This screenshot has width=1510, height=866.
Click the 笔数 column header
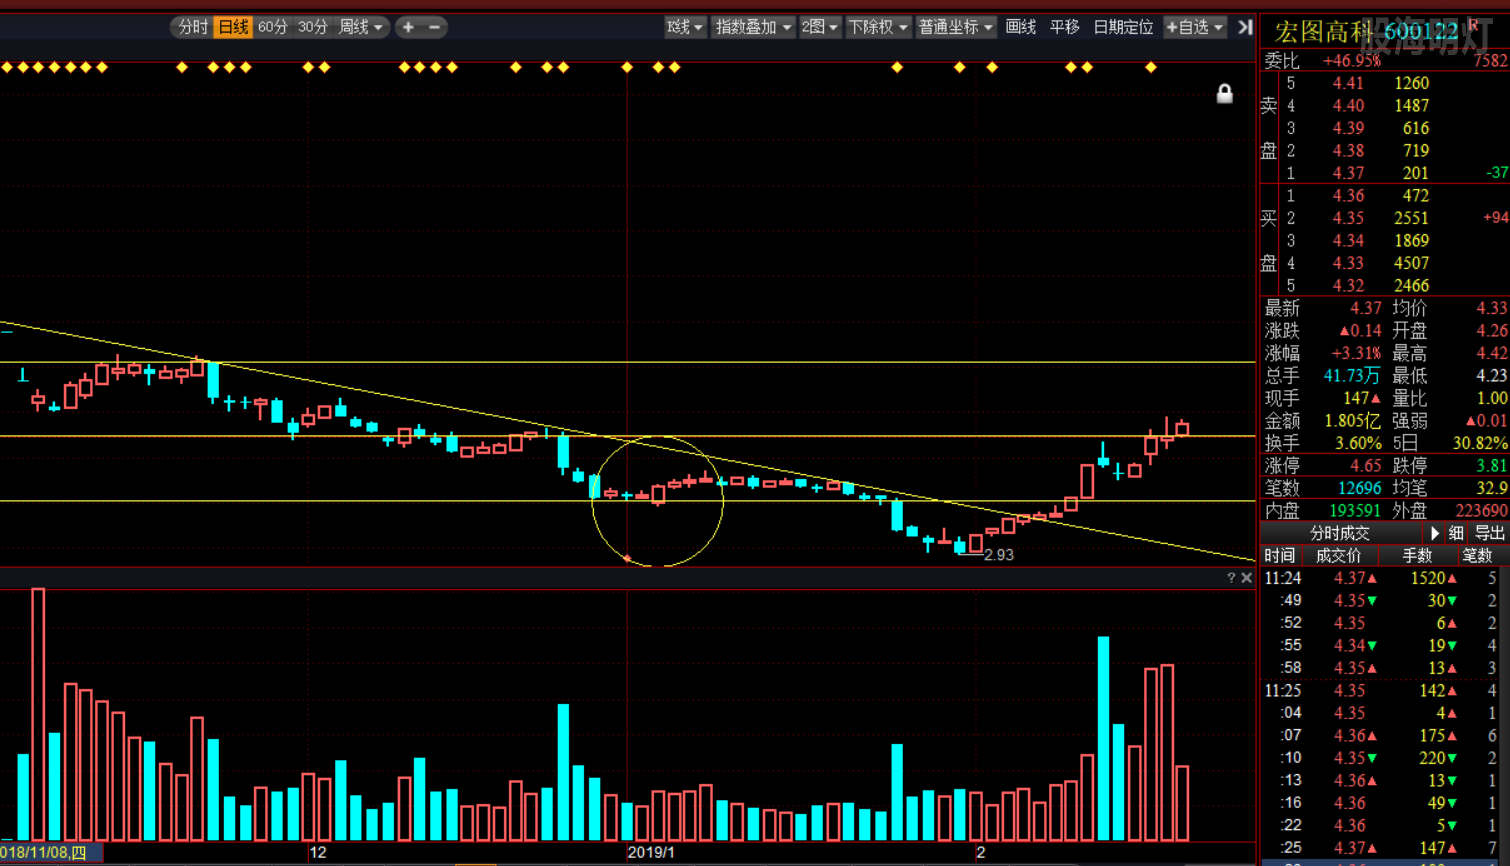tap(1477, 555)
